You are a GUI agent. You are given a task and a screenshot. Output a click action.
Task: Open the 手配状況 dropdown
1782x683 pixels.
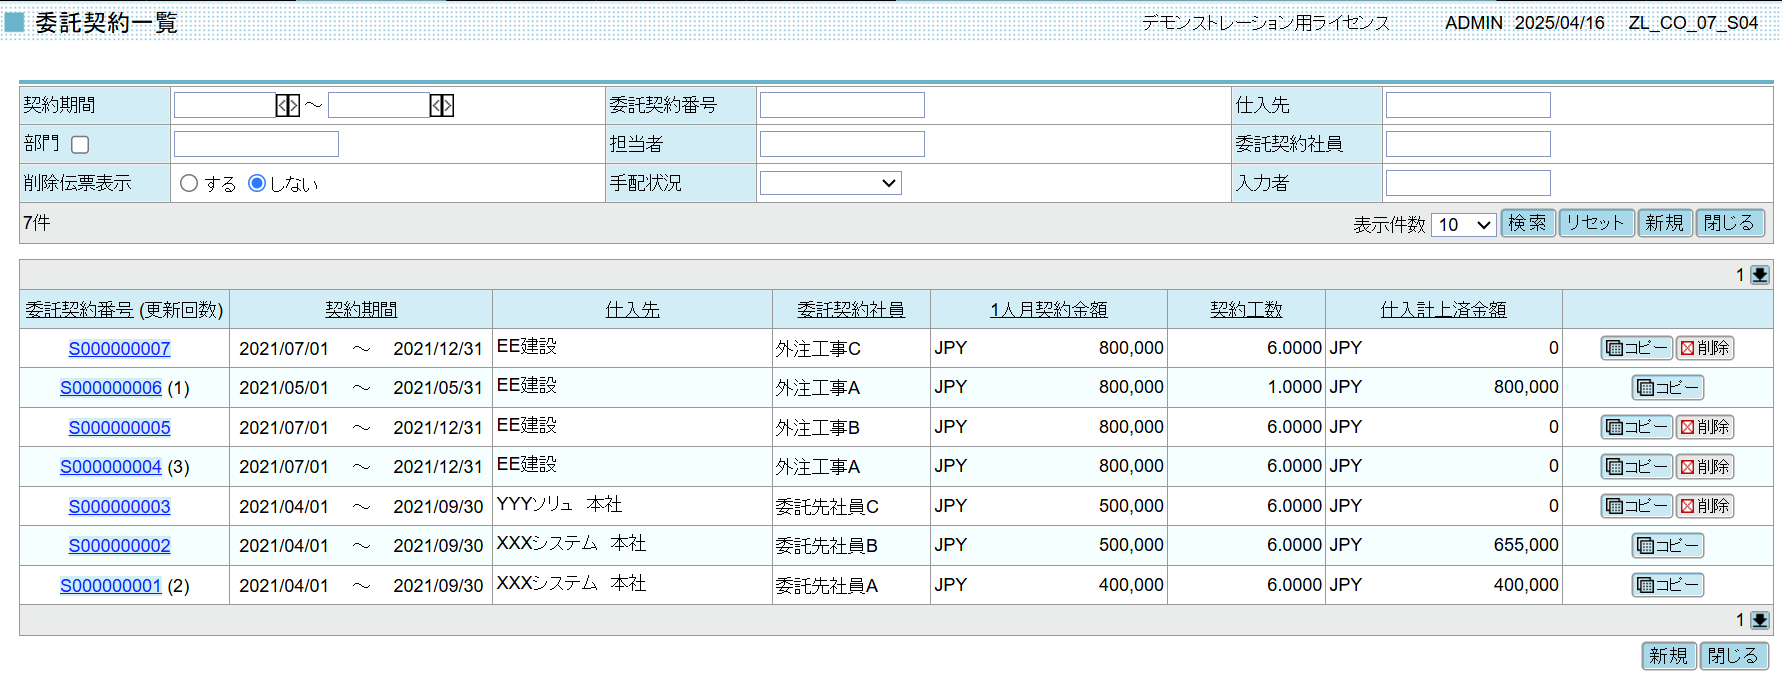pos(830,183)
